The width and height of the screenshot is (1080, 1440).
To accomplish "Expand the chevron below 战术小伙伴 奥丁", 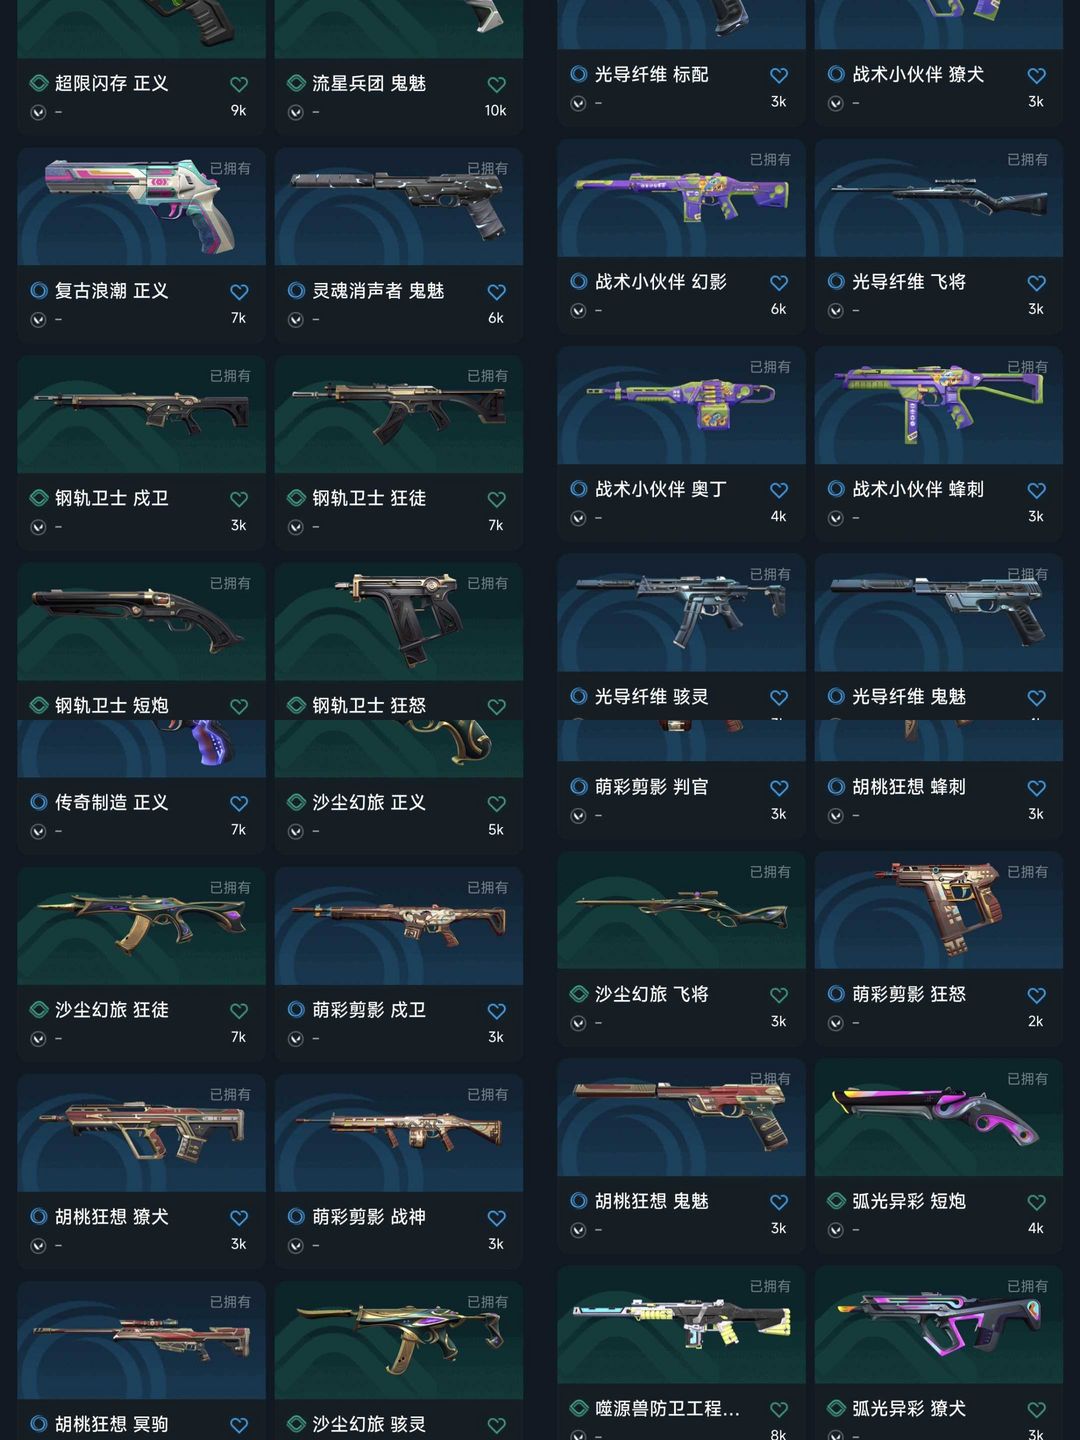I will tap(578, 518).
